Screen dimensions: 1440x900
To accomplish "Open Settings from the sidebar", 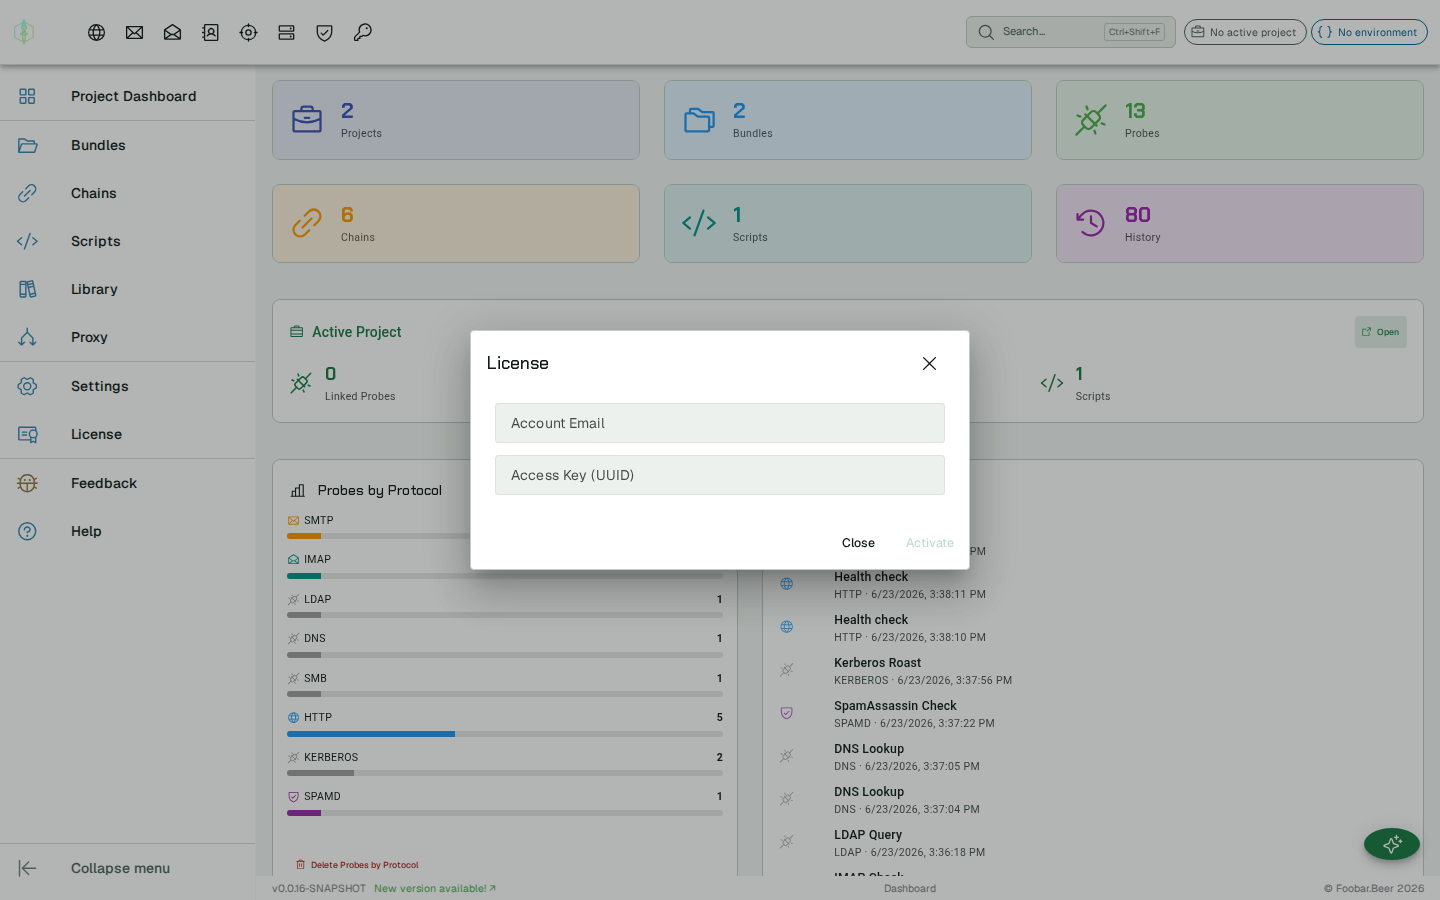I will [128, 386].
